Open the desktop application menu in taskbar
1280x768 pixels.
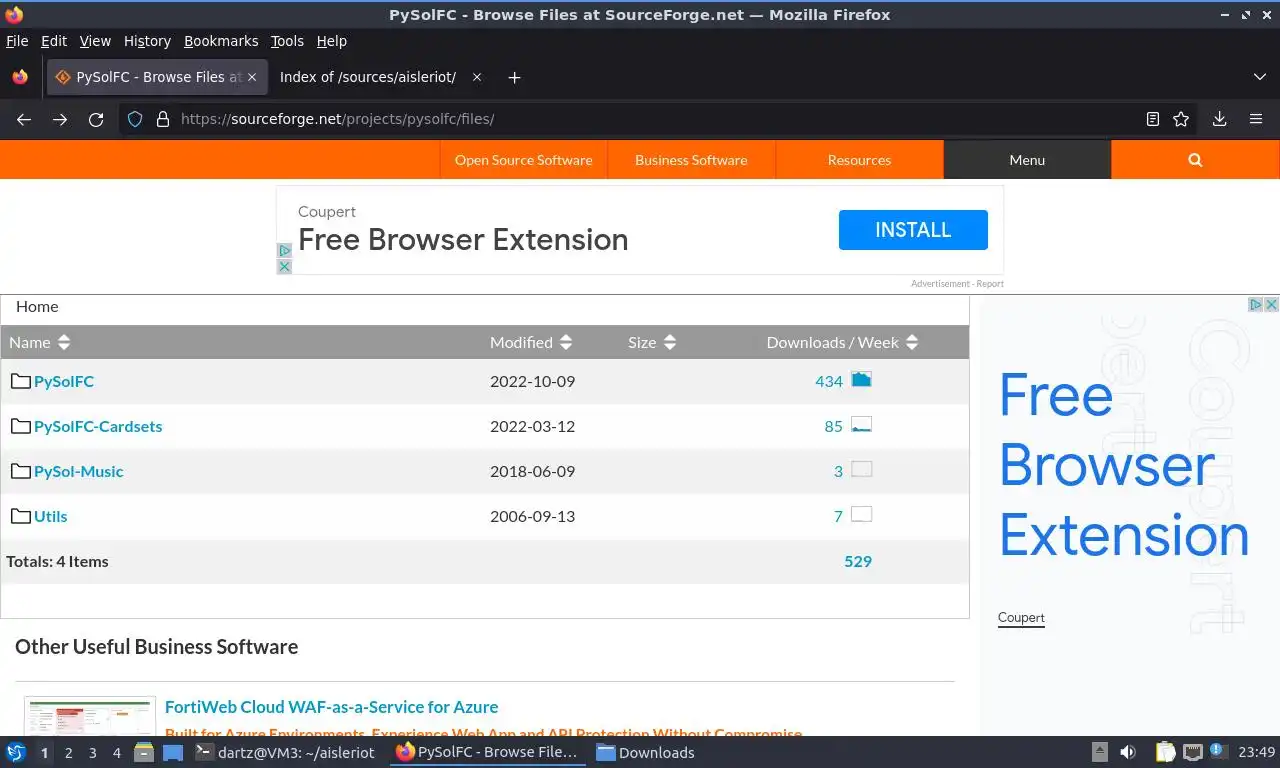click(16, 752)
